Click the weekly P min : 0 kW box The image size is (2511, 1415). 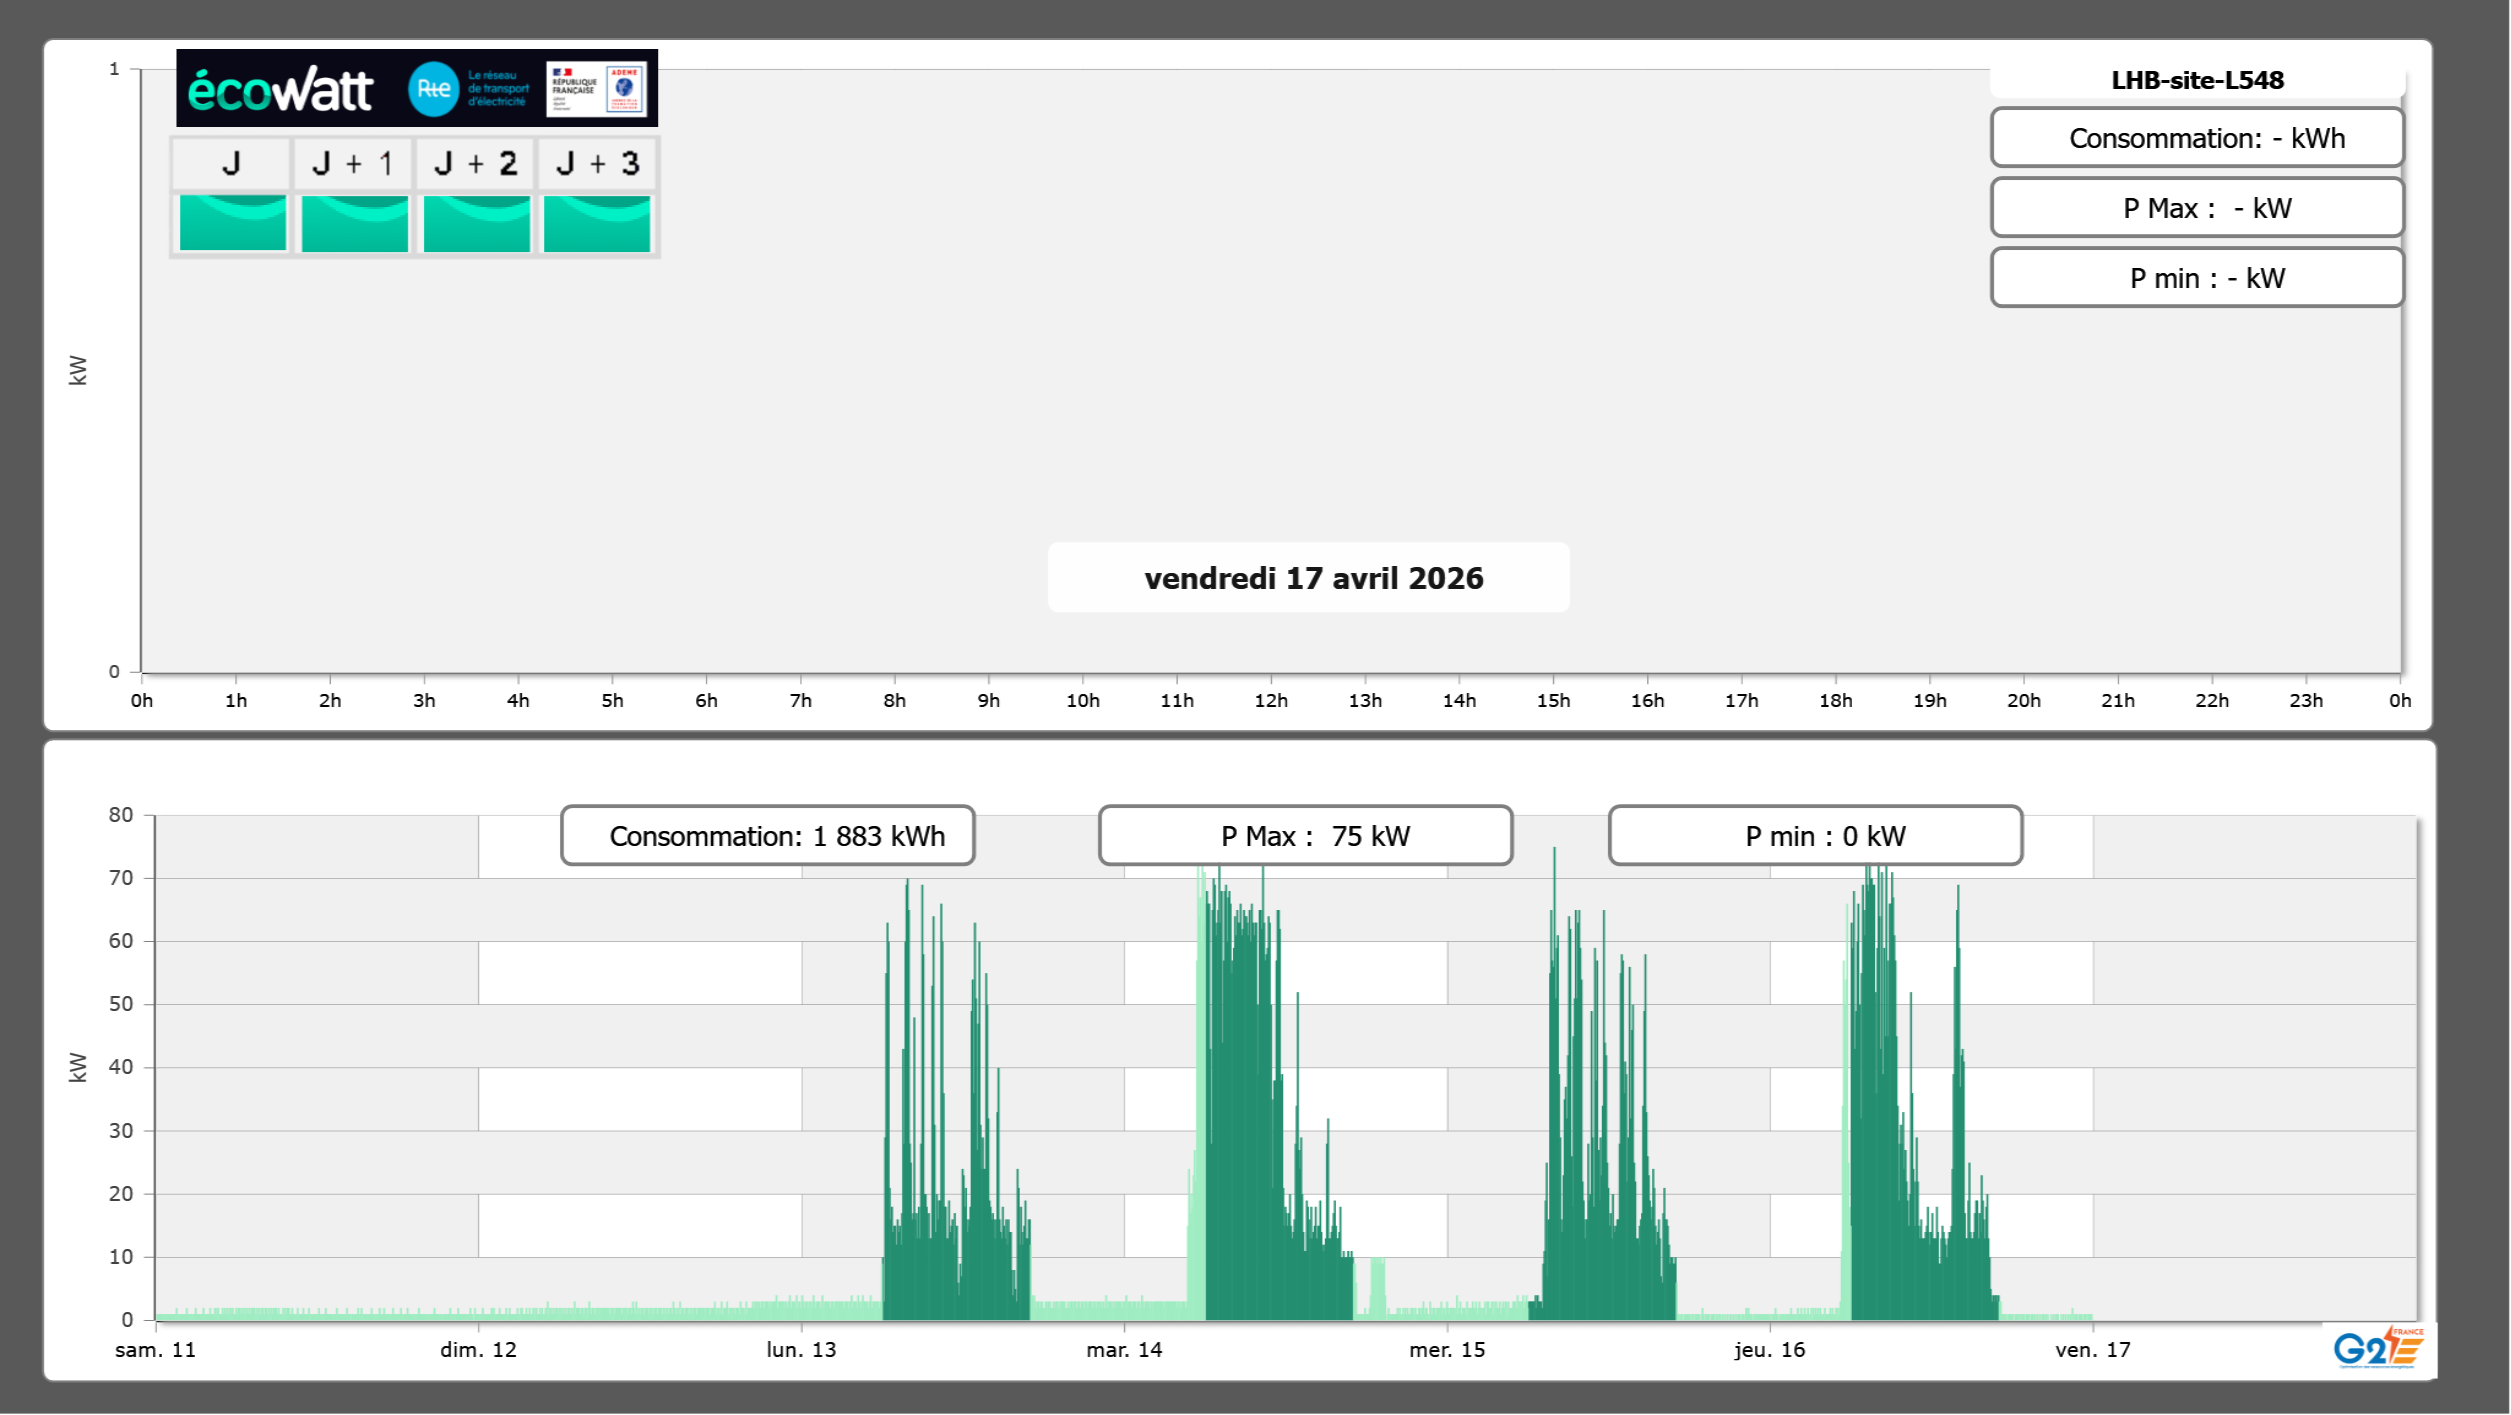(x=1815, y=836)
